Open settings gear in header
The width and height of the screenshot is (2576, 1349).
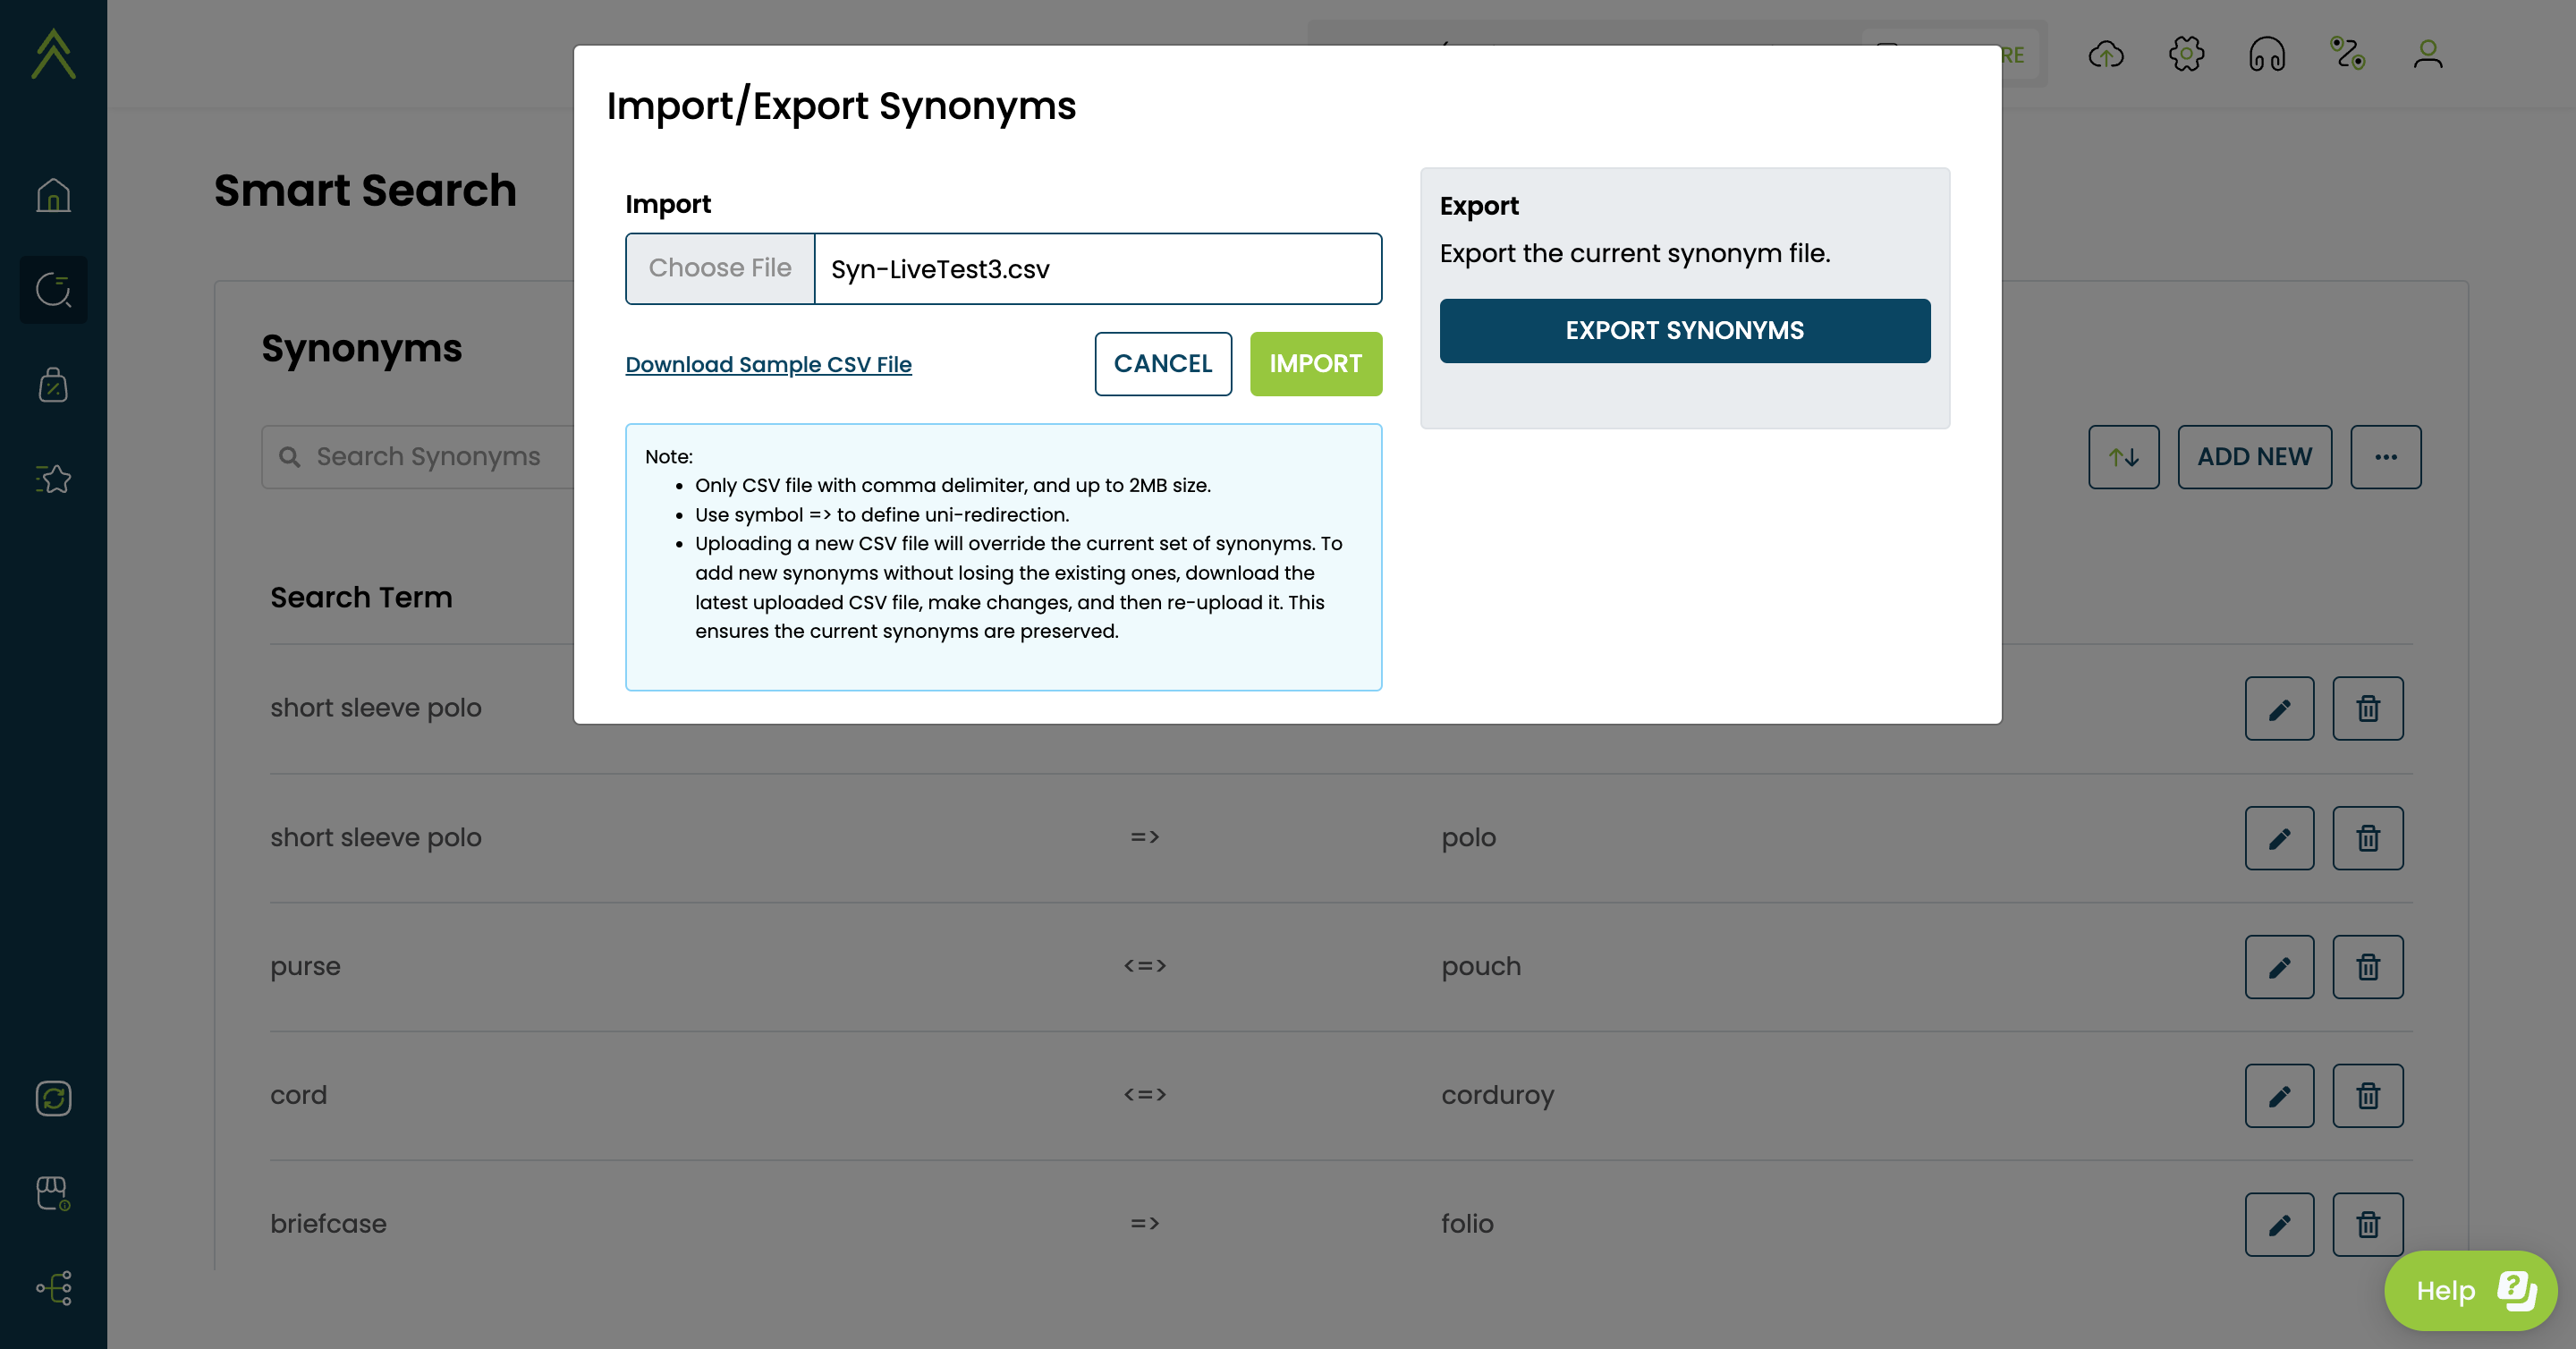point(2186,54)
